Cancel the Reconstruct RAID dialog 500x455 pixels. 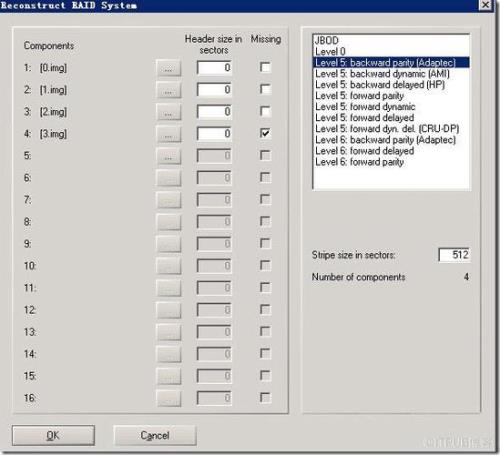click(x=155, y=435)
